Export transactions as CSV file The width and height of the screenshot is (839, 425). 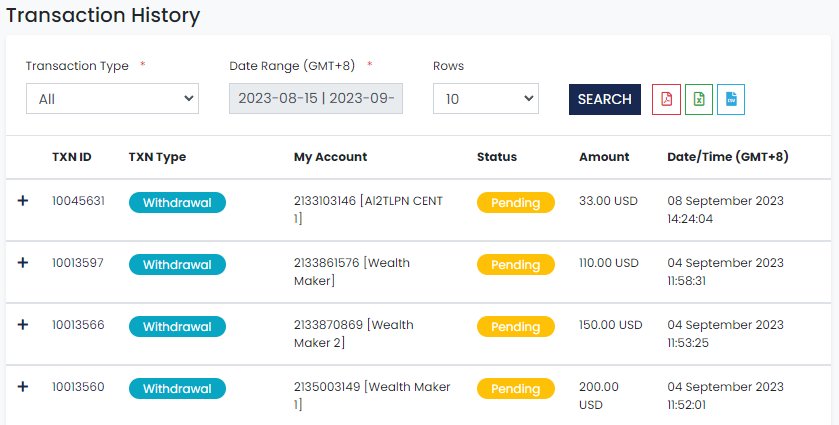click(731, 99)
